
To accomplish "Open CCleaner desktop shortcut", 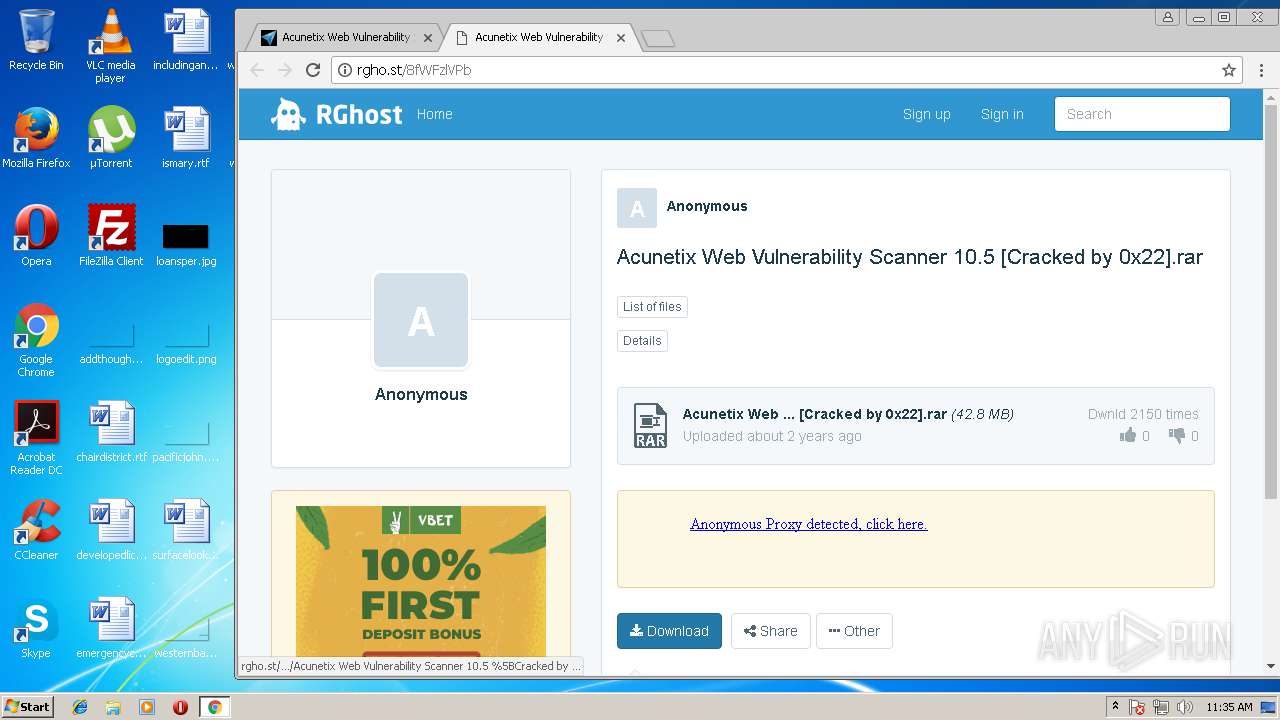I will [x=36, y=530].
